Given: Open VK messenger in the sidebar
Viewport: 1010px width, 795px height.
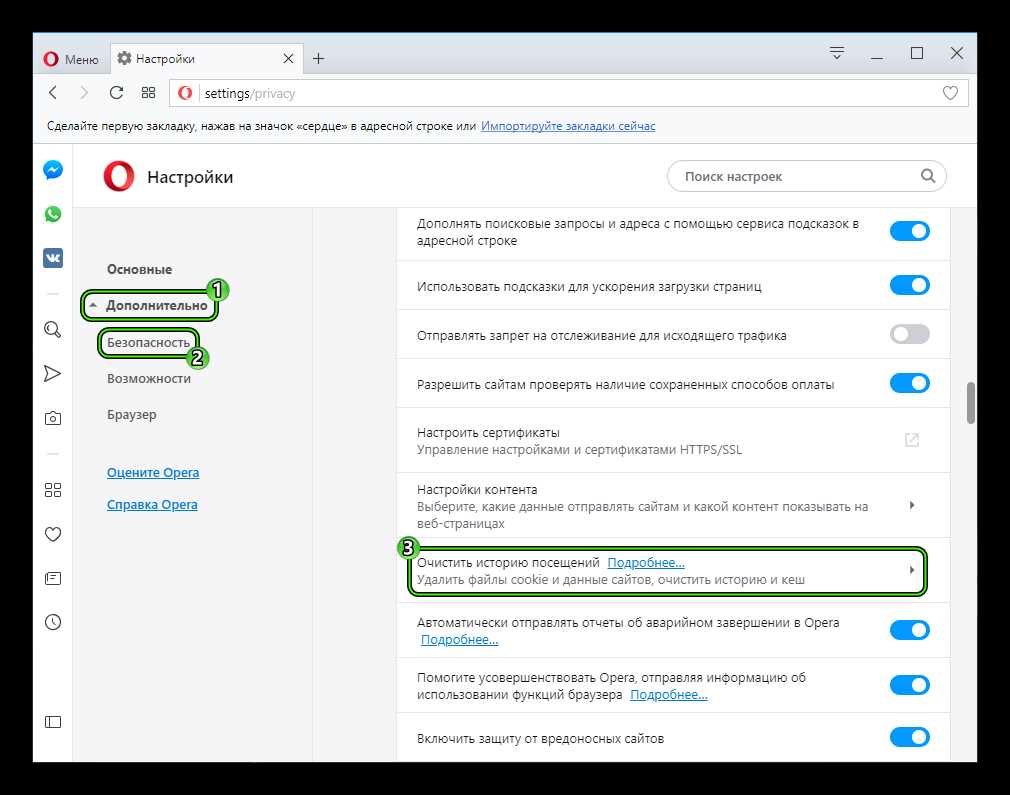Looking at the screenshot, I should (x=53, y=258).
